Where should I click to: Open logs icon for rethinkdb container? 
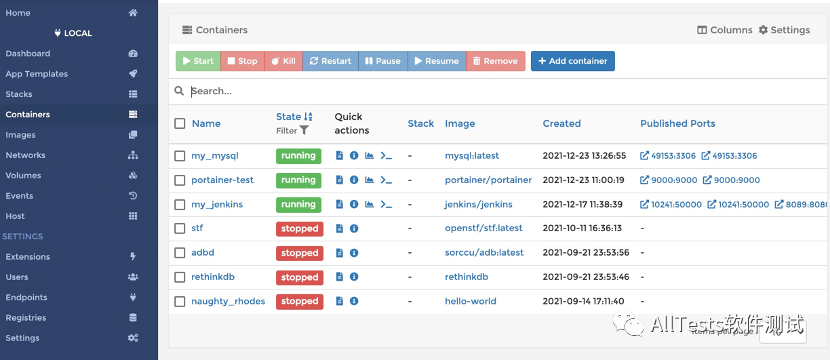pyautogui.click(x=340, y=277)
